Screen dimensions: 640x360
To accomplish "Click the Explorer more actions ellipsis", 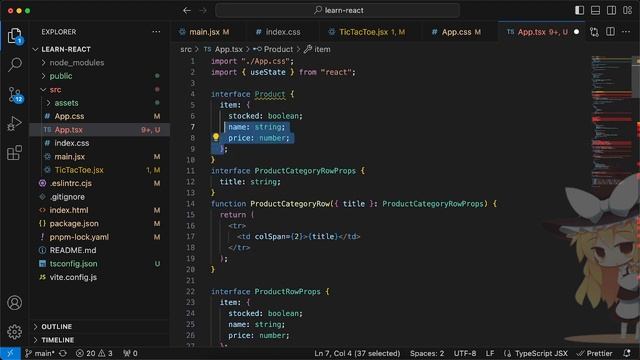I will click(156, 32).
